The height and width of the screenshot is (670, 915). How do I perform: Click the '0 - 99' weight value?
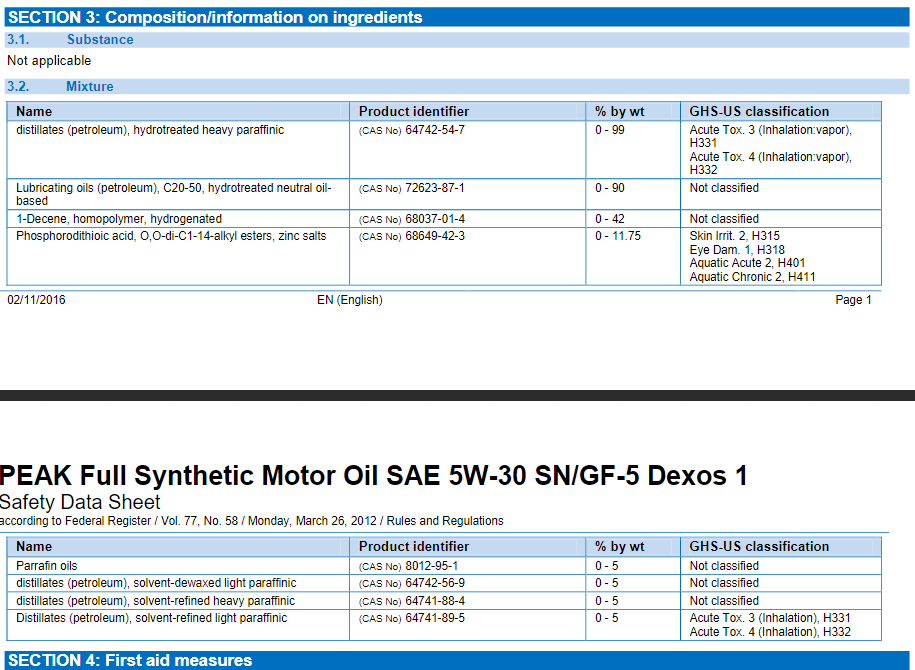(x=610, y=130)
